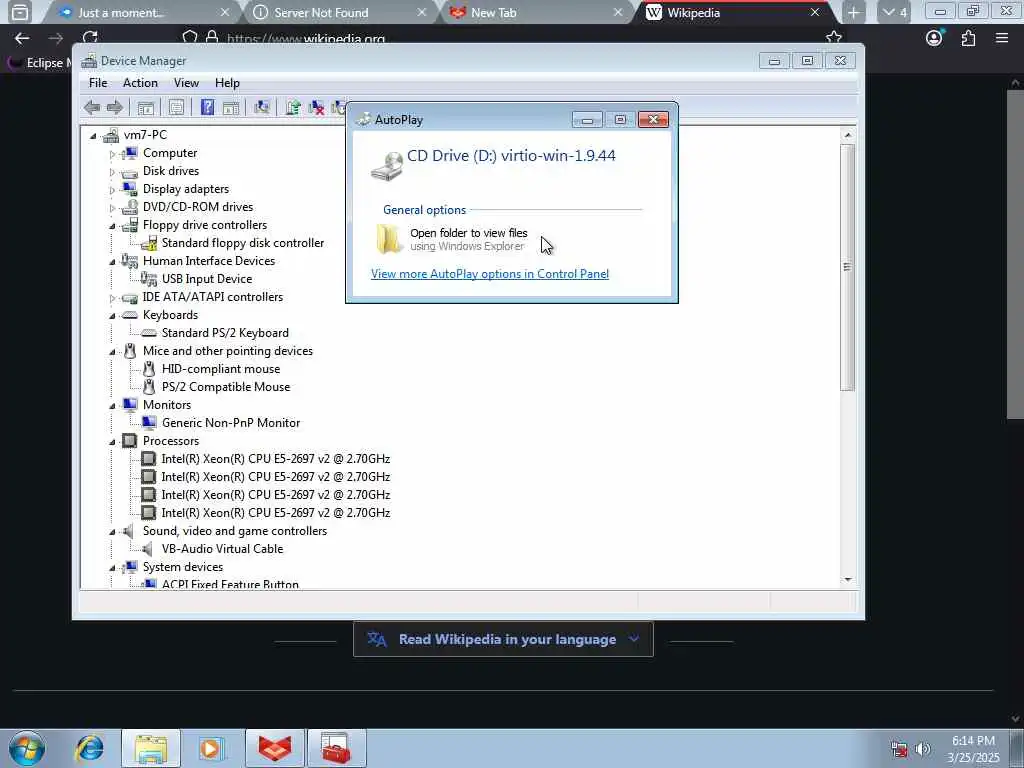Launch Internet Explorer from the taskbar
This screenshot has height=768, width=1024.
click(89, 748)
